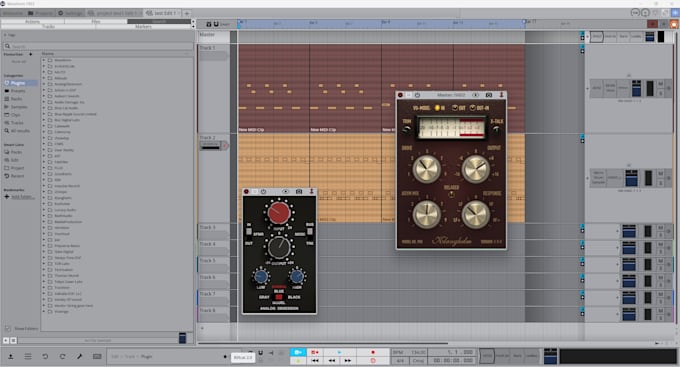Toggle power button on Klanghelm plugin window

[x=417, y=95]
